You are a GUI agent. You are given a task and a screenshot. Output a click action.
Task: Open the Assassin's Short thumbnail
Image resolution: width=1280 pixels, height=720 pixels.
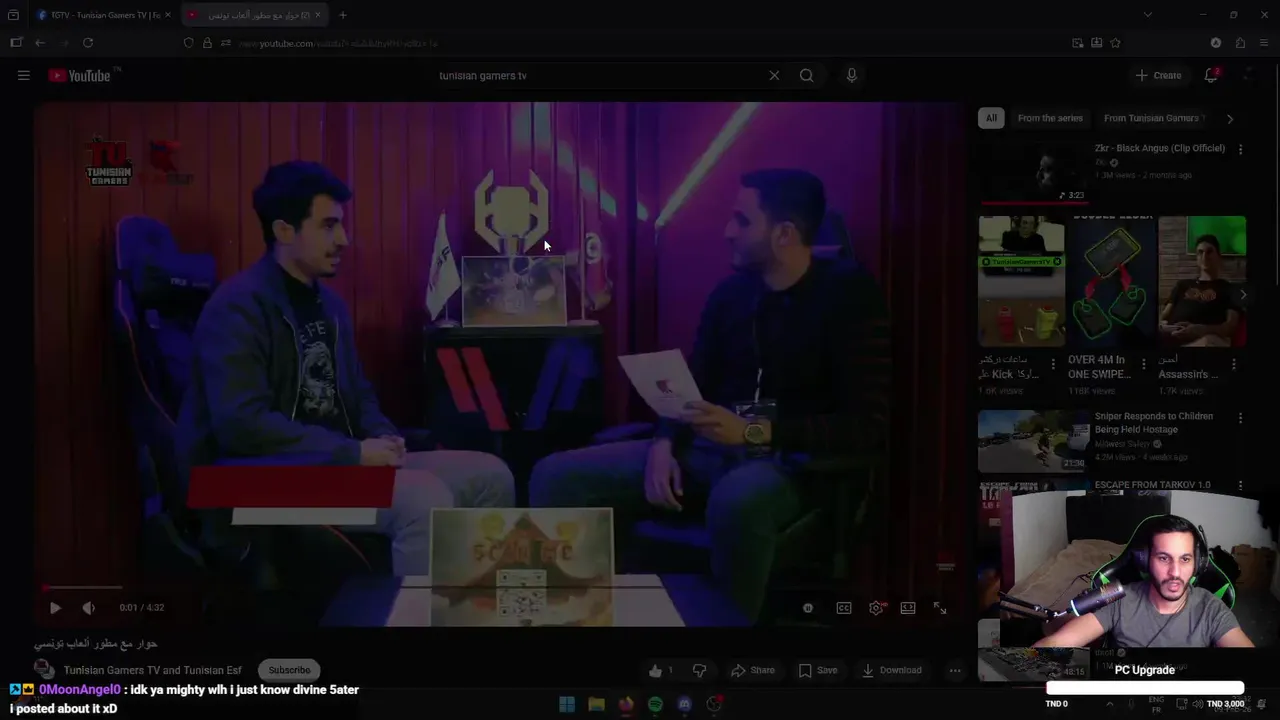(1202, 281)
